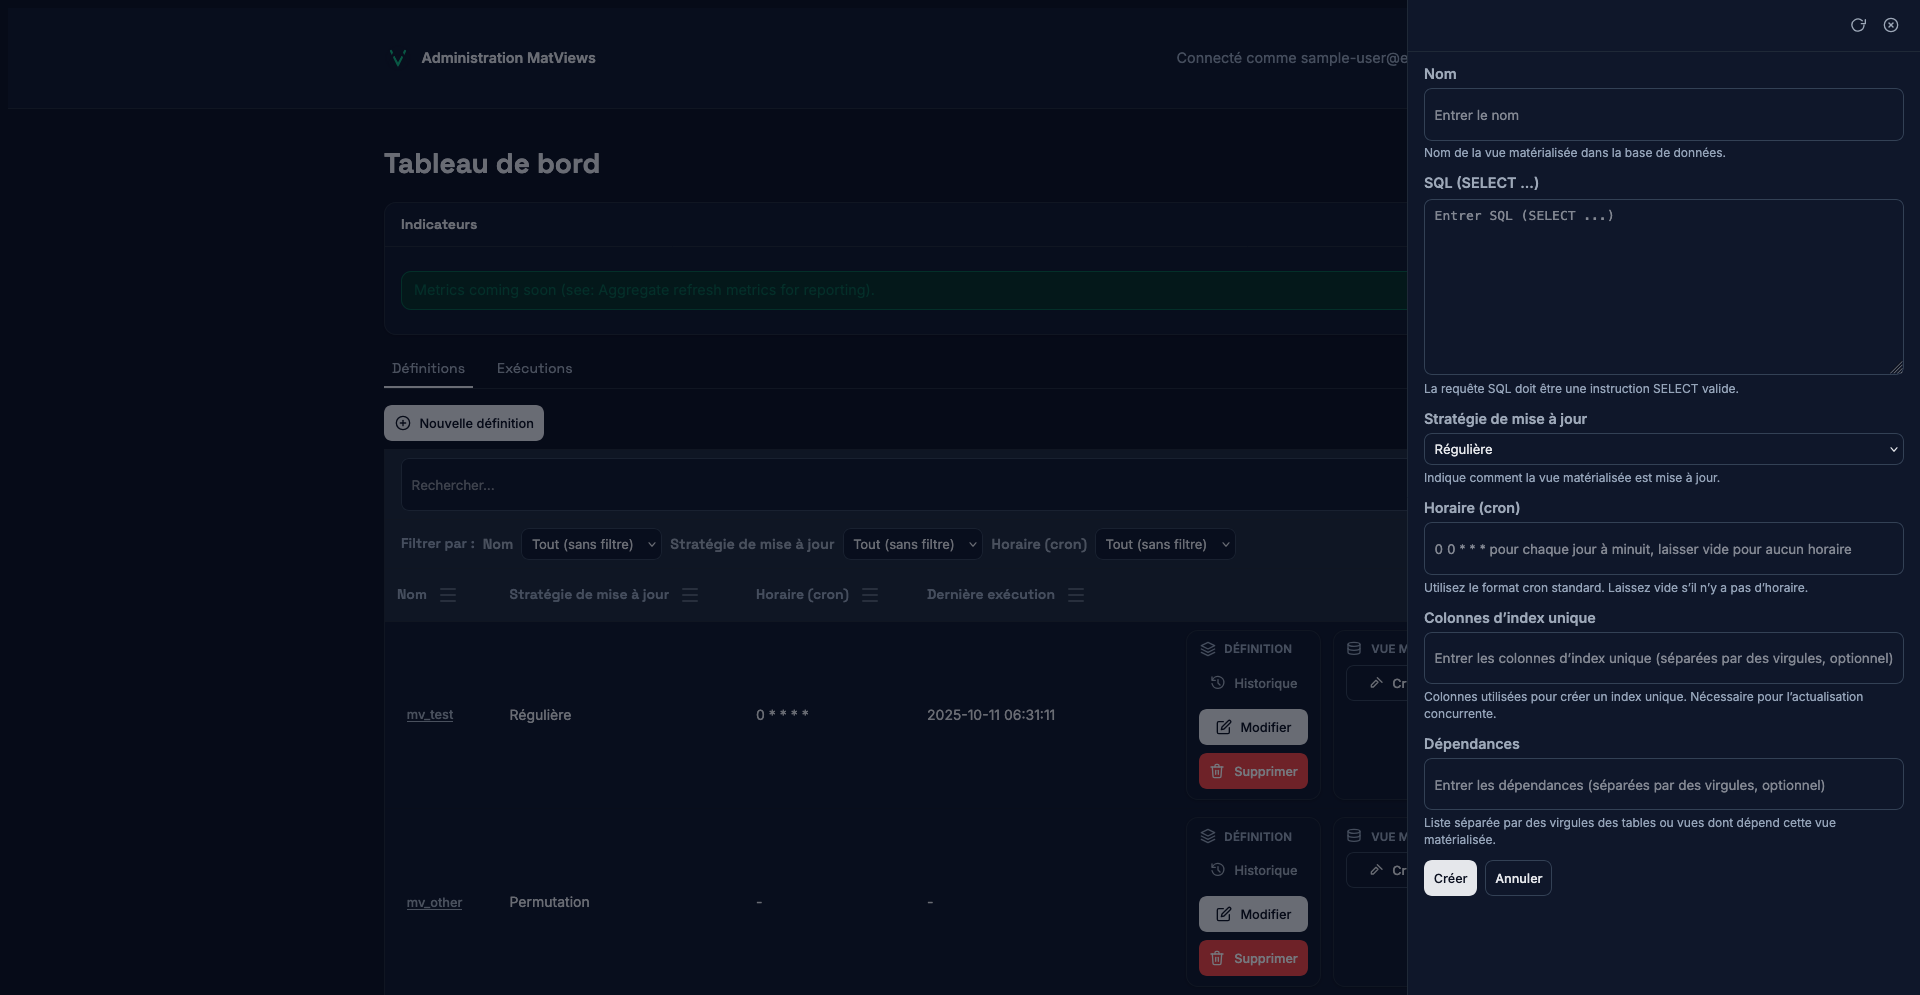Click the sort icon beside Dernière exécution header
Image resolution: width=1920 pixels, height=995 pixels.
[x=1076, y=595]
